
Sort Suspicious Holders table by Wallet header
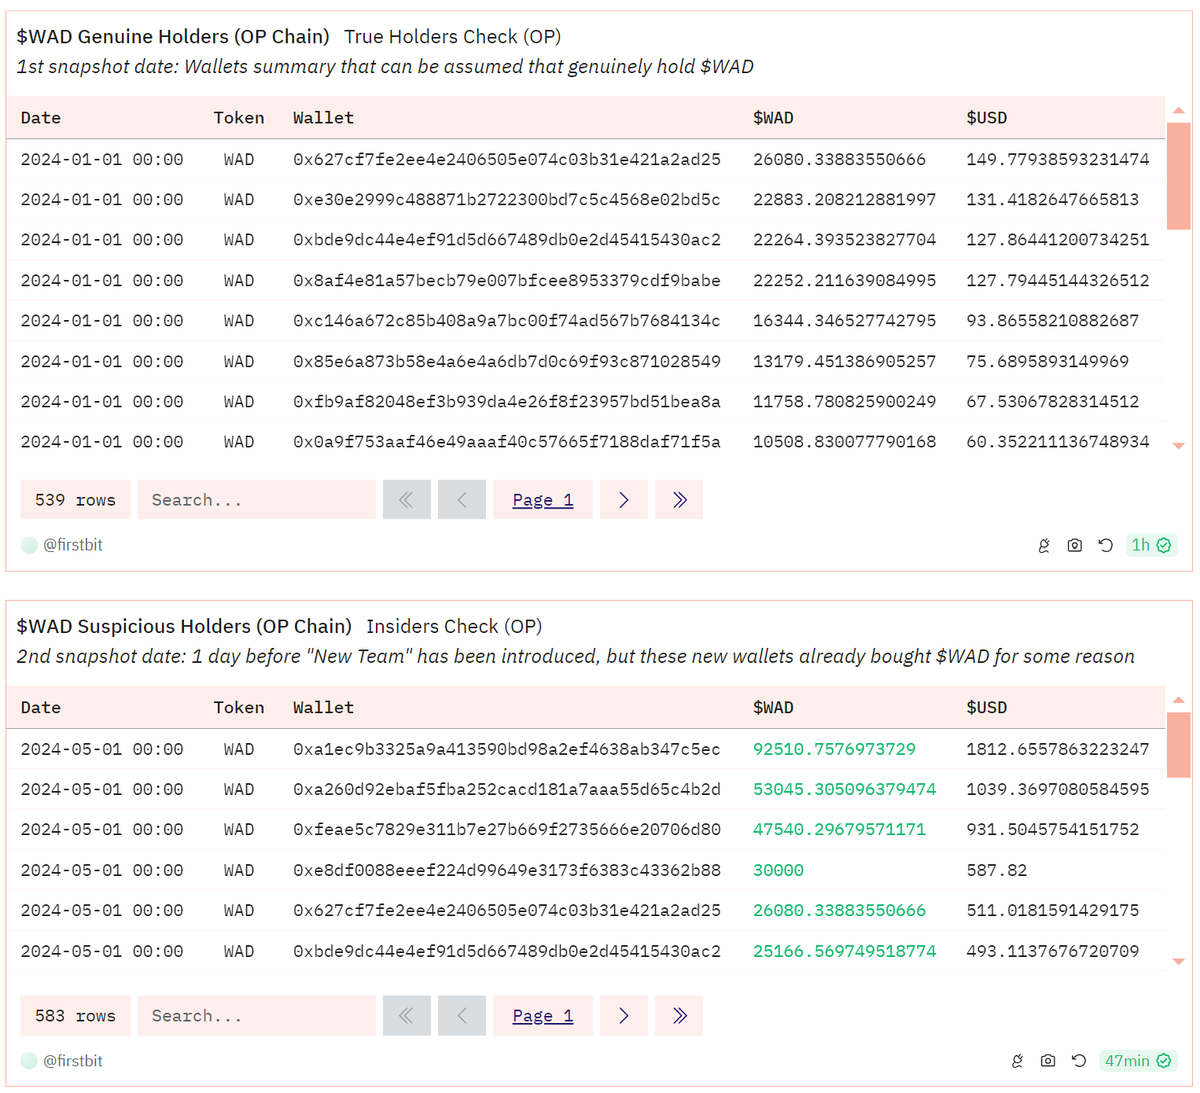tap(323, 708)
